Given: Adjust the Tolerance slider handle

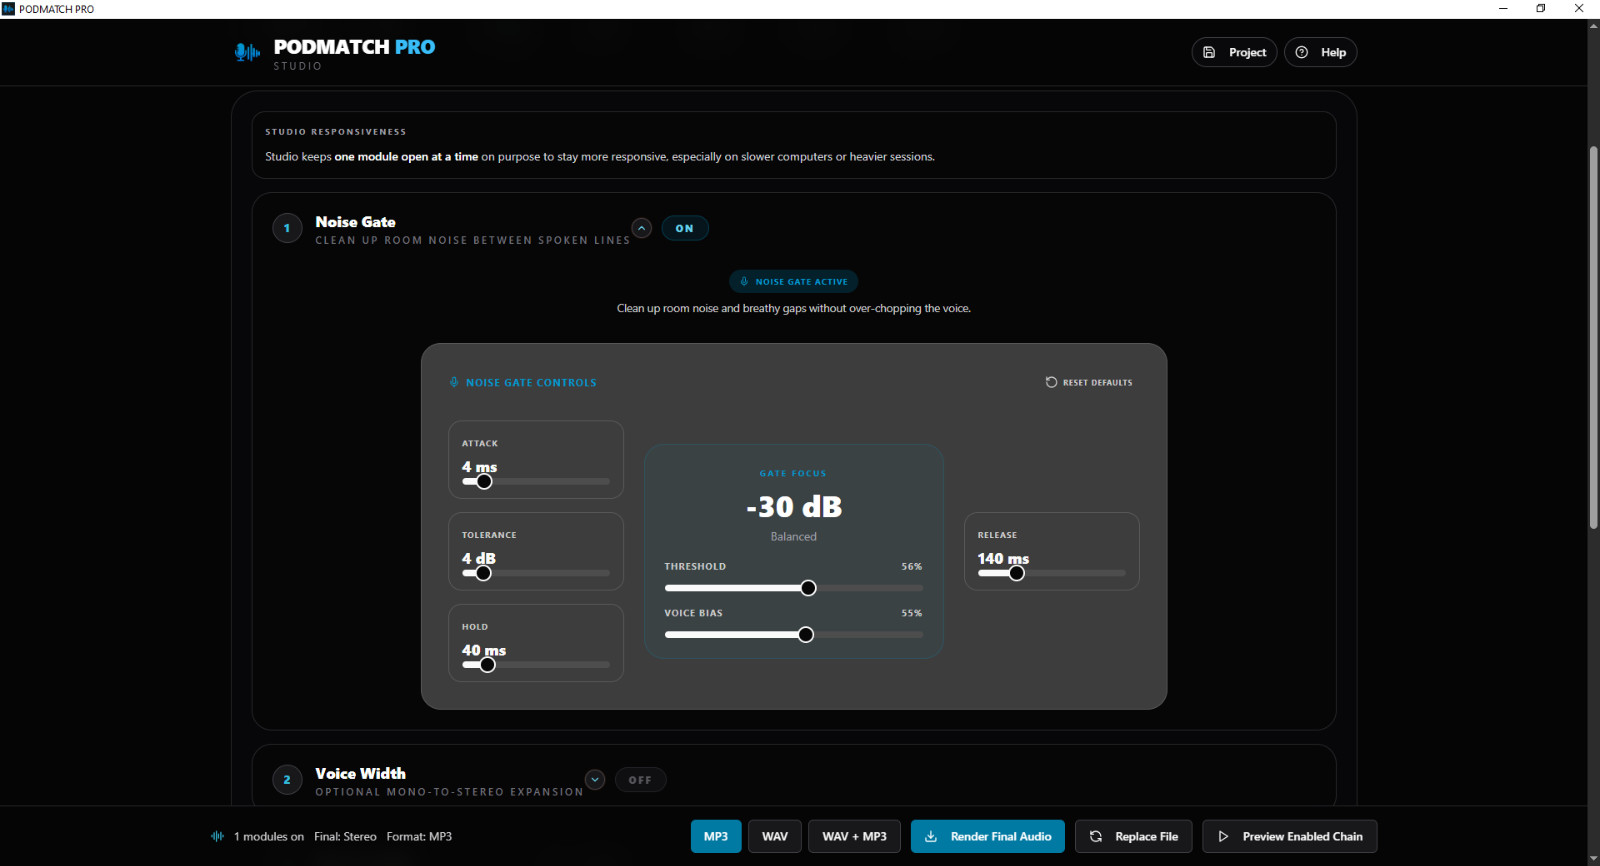Looking at the screenshot, I should click(x=484, y=573).
